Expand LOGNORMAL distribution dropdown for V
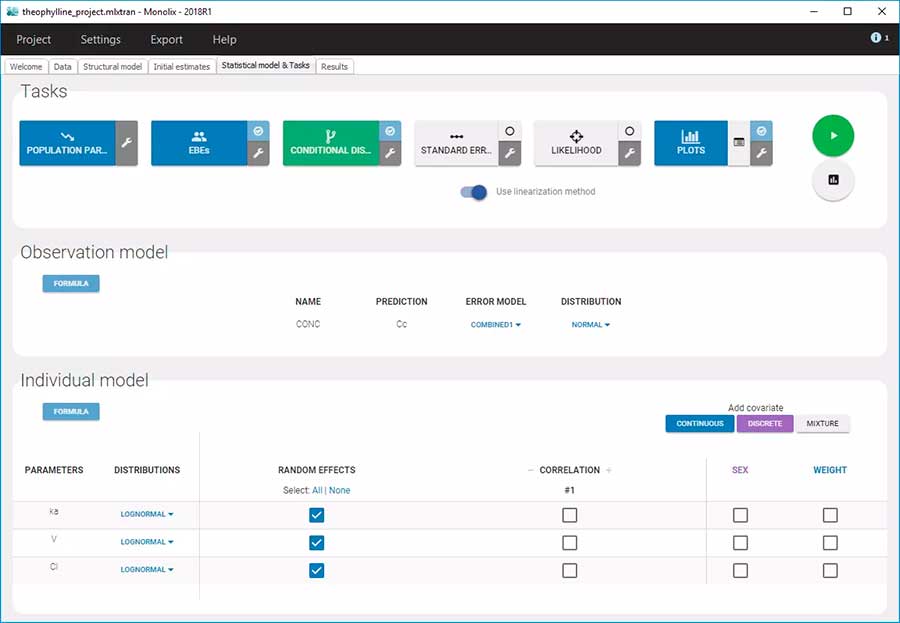This screenshot has height=623, width=900. click(147, 542)
